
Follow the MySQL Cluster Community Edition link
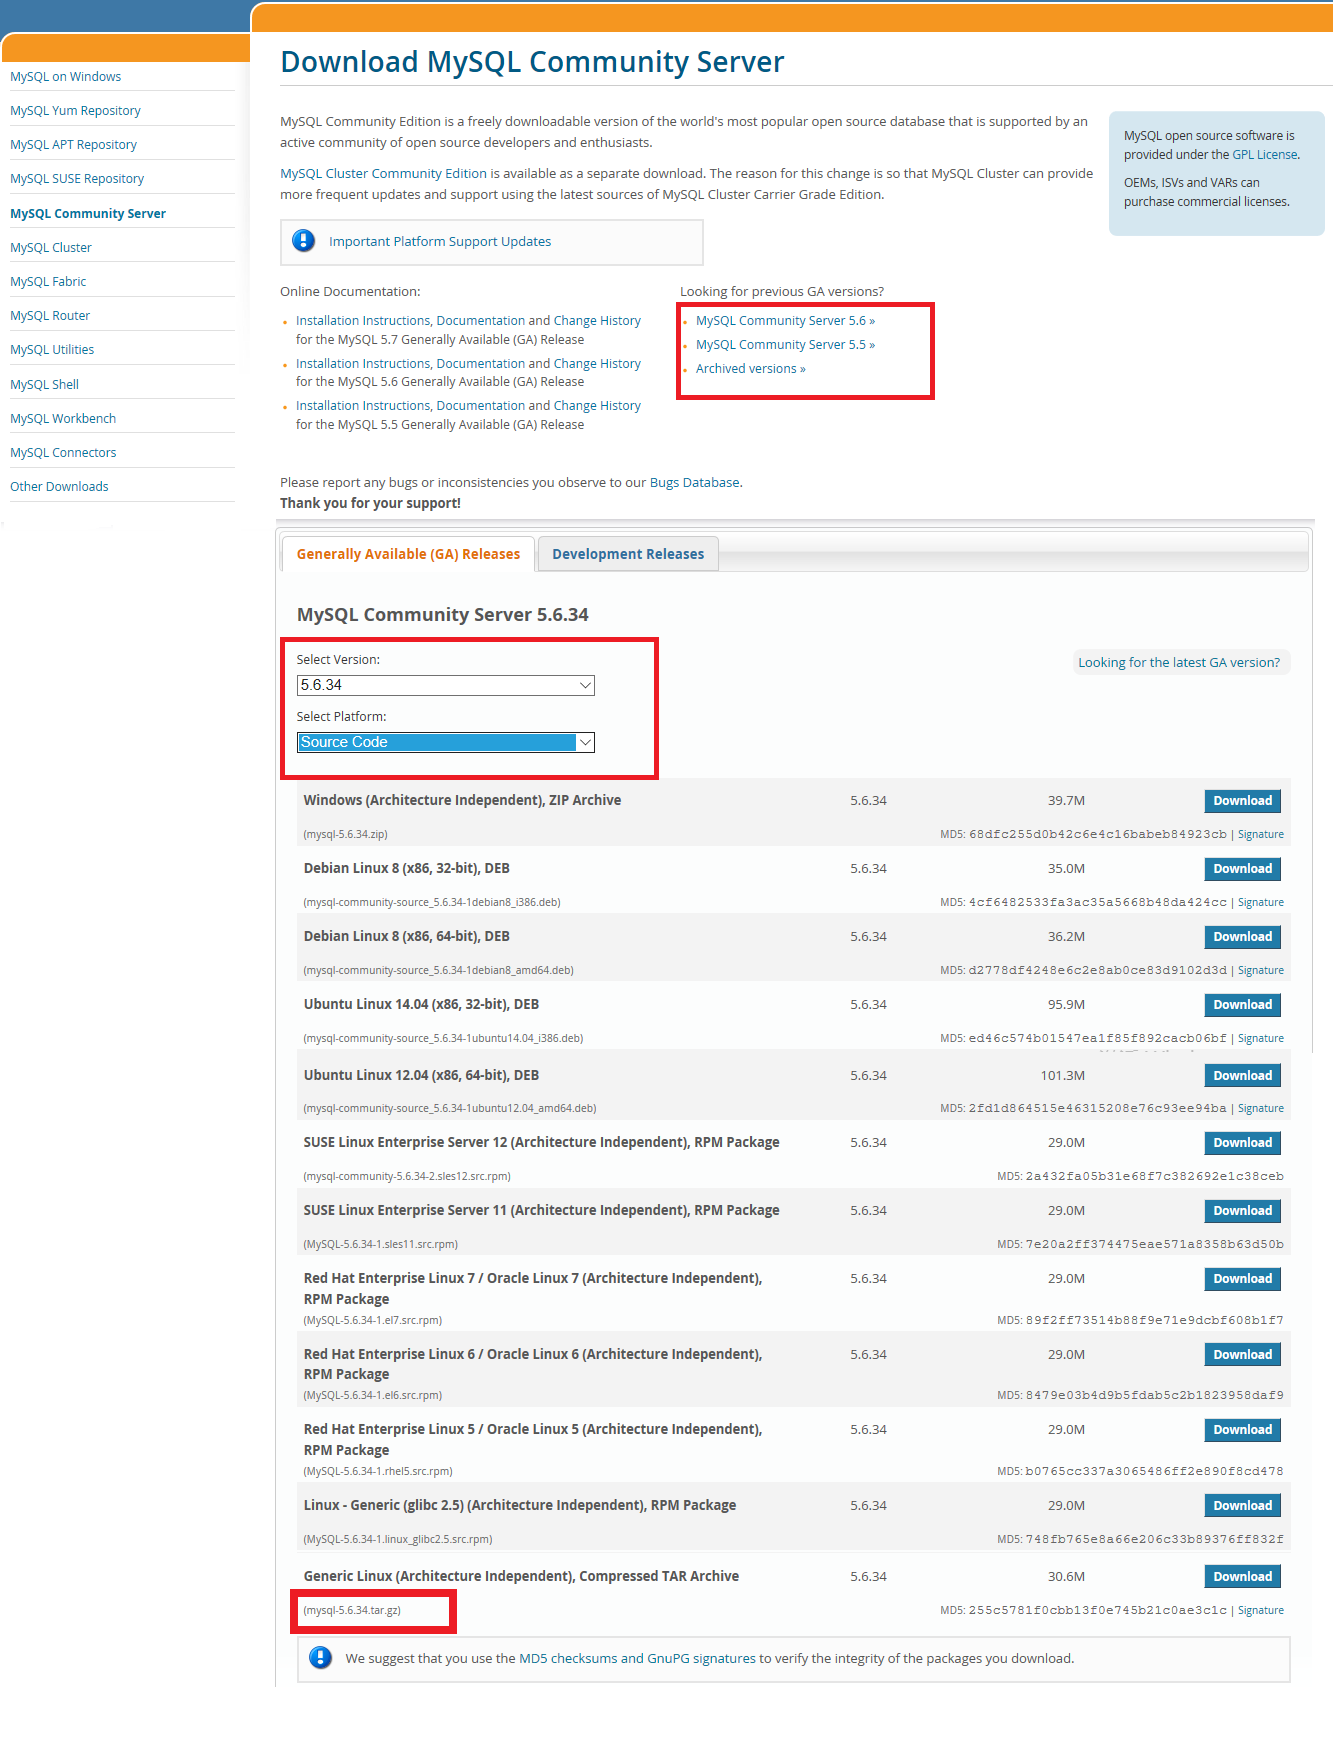[383, 174]
